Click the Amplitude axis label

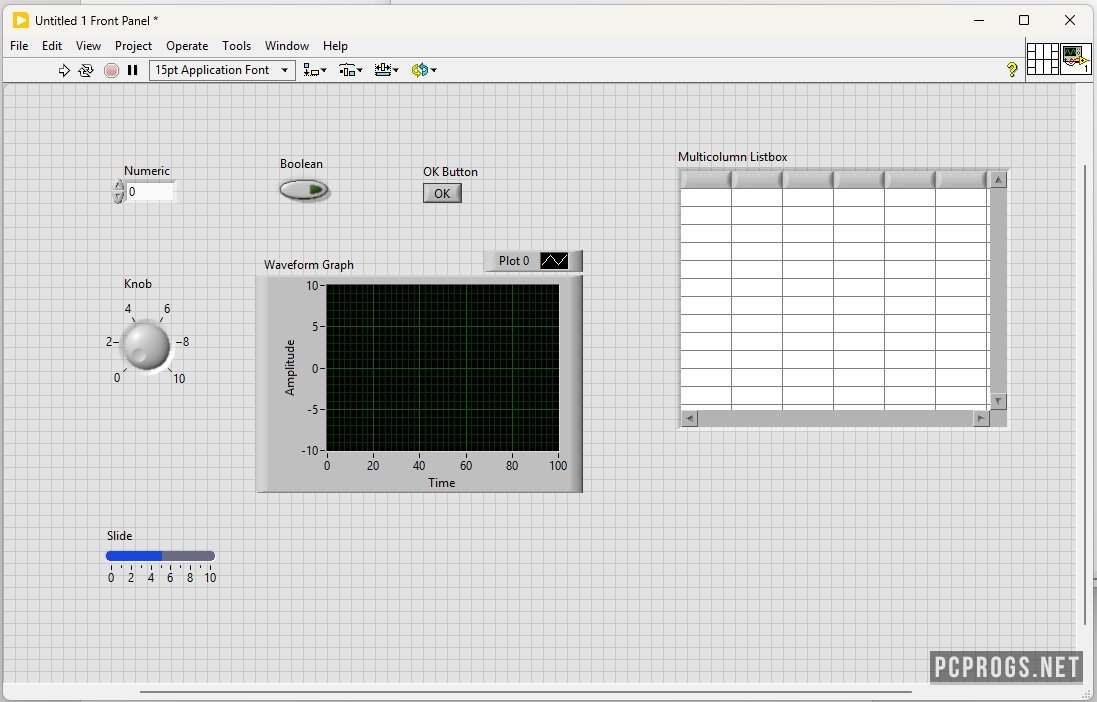click(x=290, y=368)
